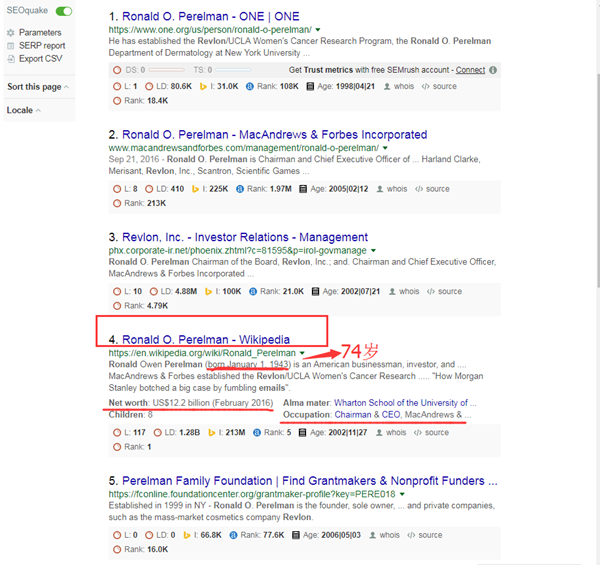This screenshot has width=600, height=565.
Task: Click the Export CSV option
Action: pyautogui.click(x=41, y=59)
